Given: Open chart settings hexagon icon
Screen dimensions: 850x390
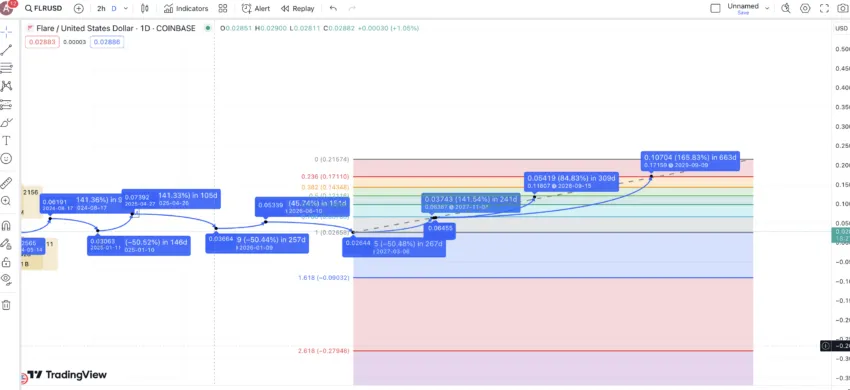Looking at the screenshot, I should 805,8.
